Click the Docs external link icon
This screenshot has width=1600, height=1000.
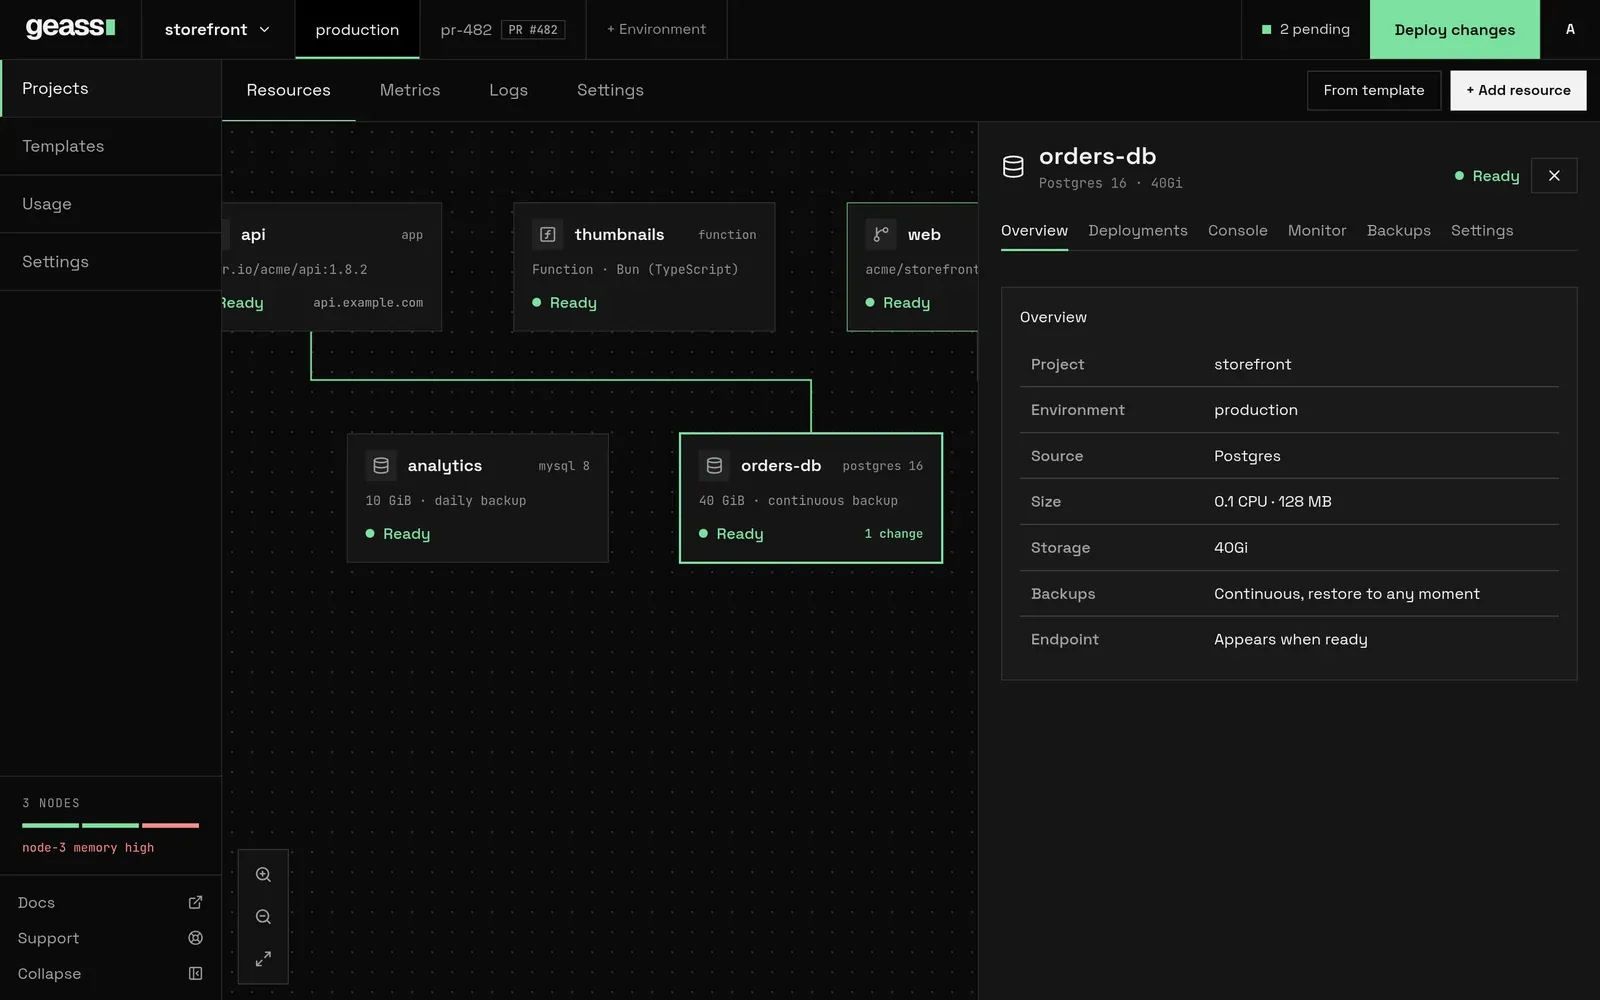click(195, 902)
